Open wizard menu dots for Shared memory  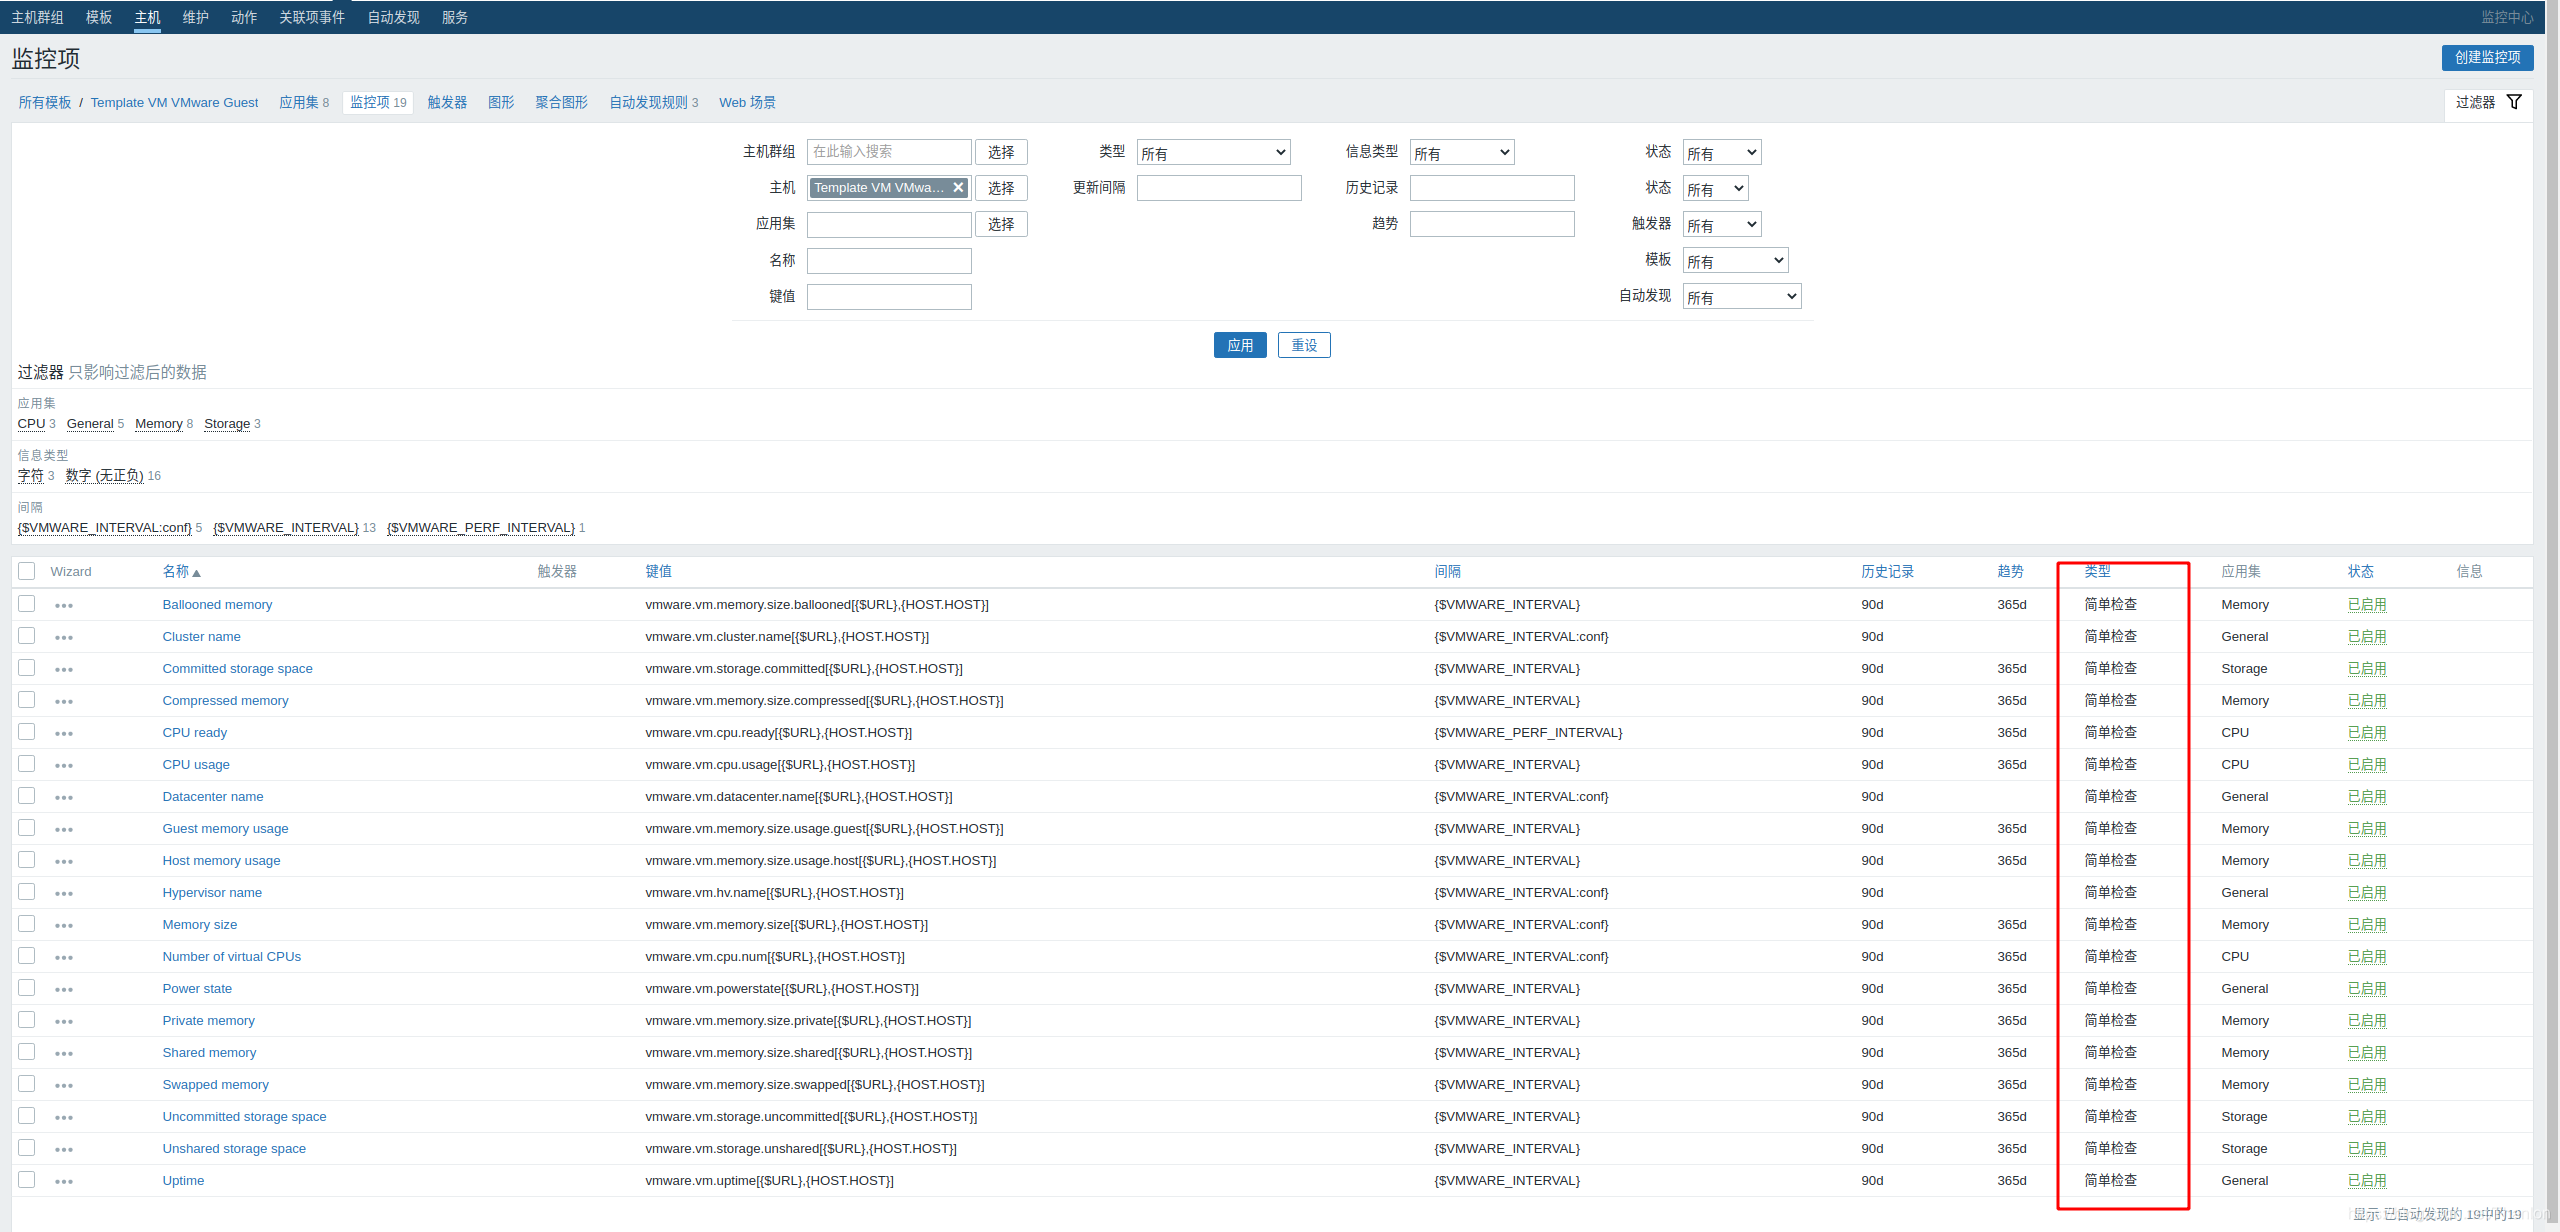(64, 1054)
